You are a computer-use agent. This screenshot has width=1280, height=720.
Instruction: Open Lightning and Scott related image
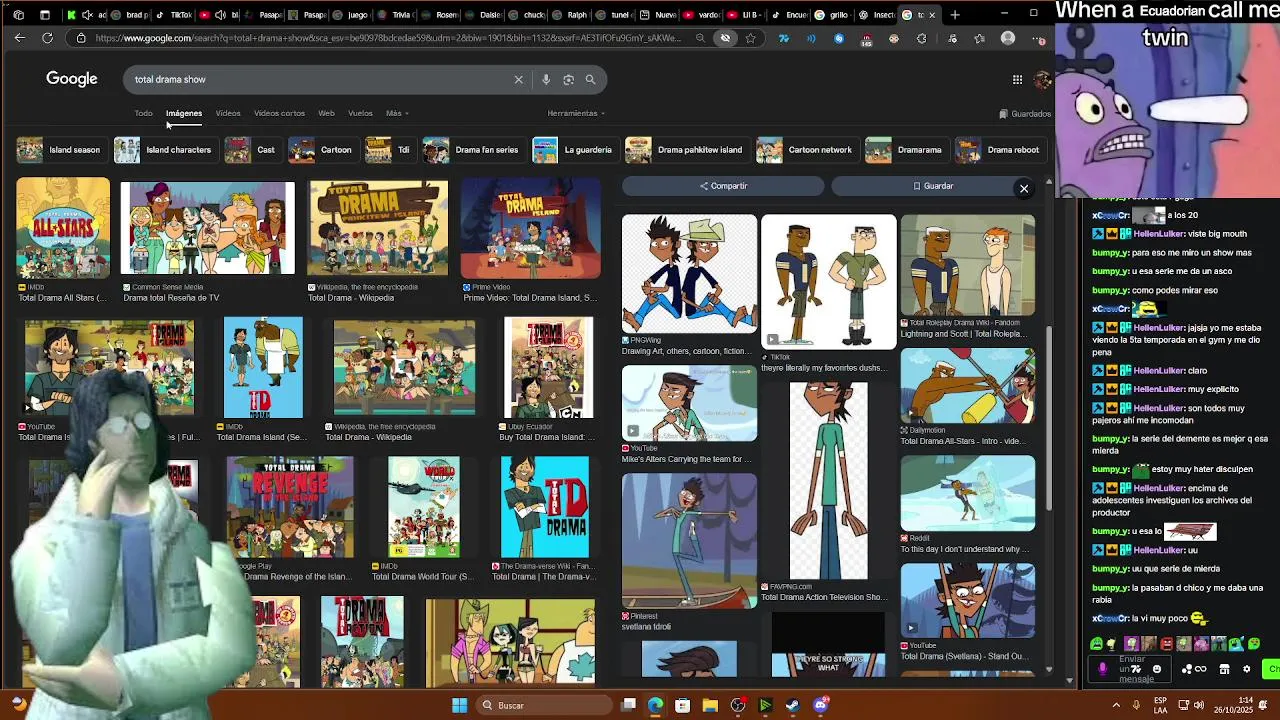point(968,266)
